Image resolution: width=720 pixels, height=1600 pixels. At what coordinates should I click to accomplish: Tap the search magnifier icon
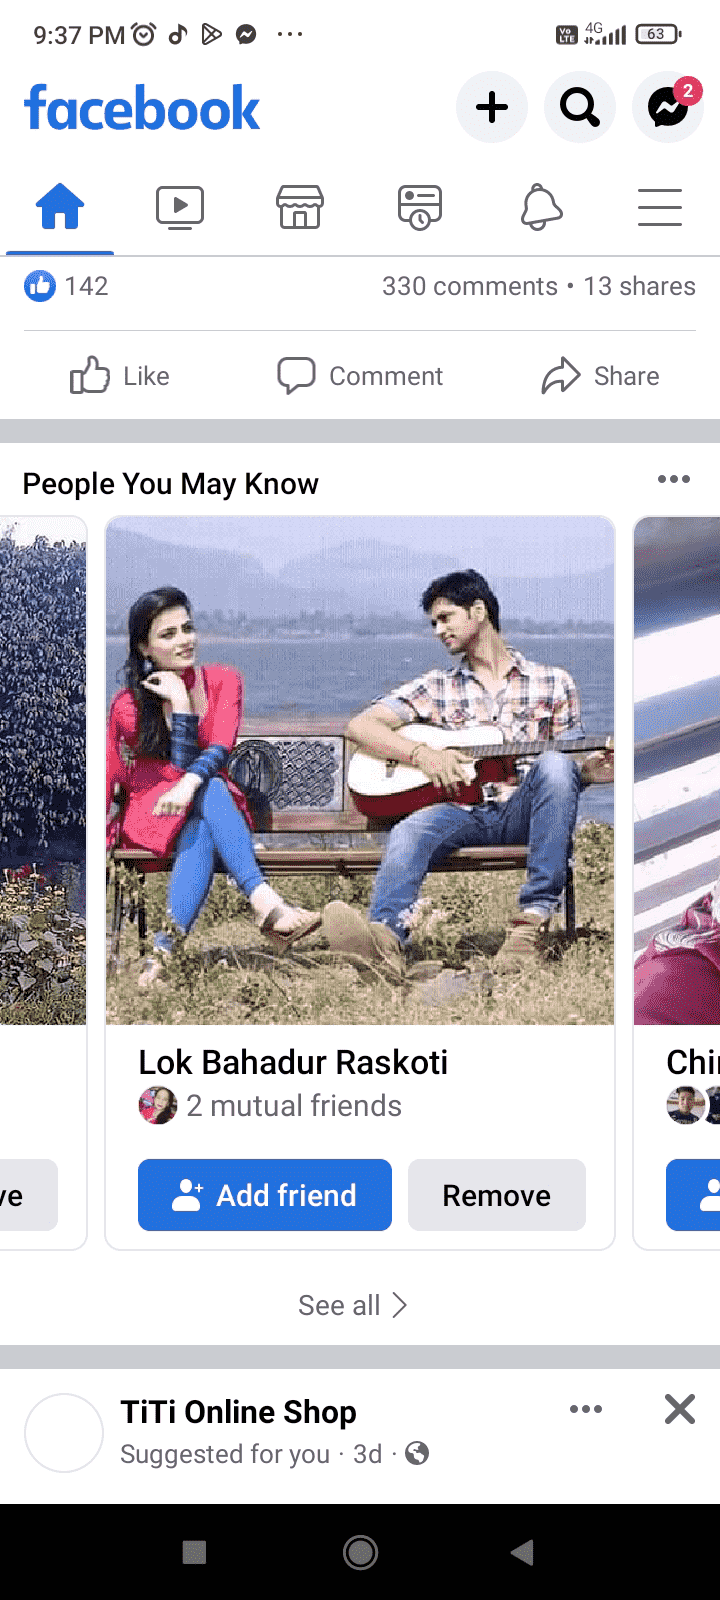pyautogui.click(x=580, y=107)
